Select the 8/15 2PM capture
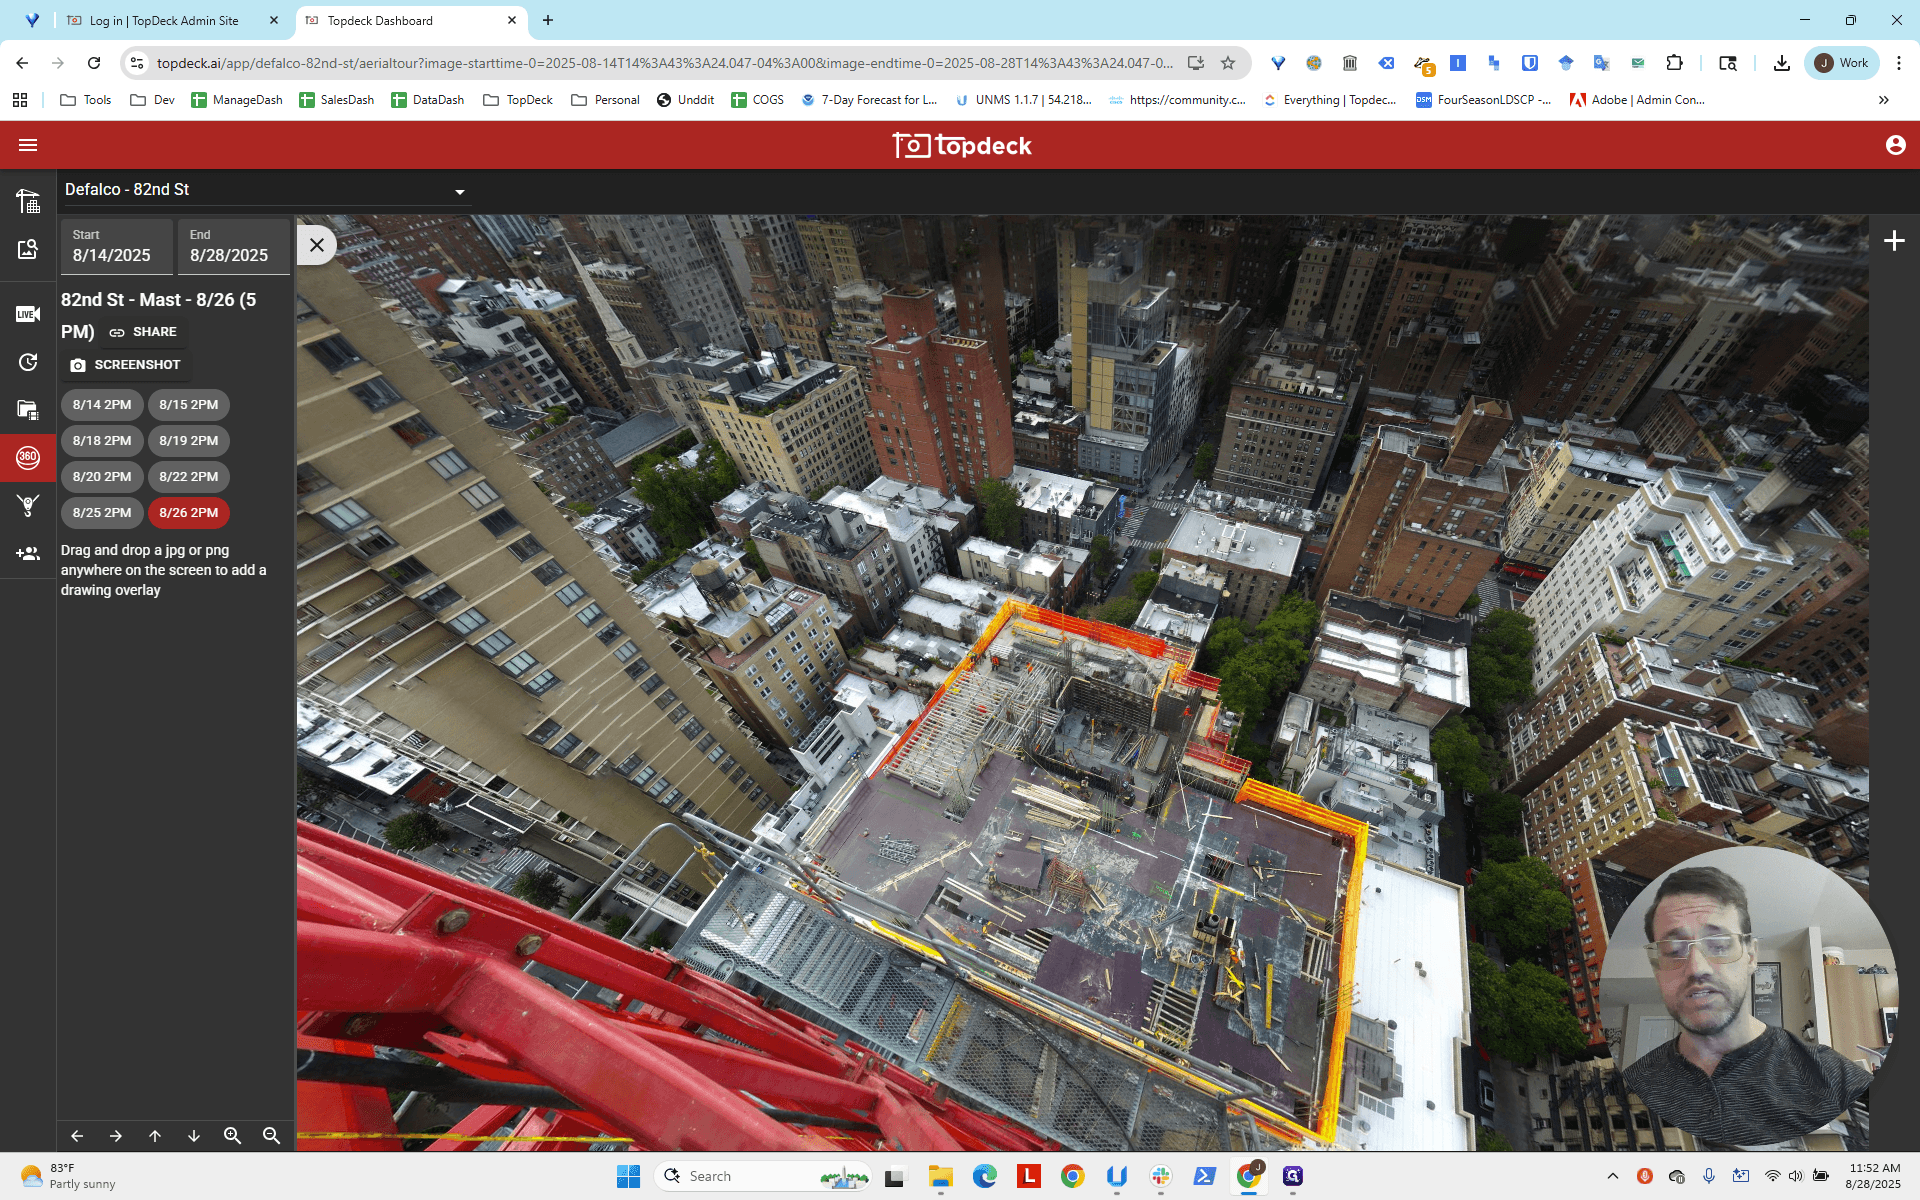The width and height of the screenshot is (1920, 1200). pos(189,405)
